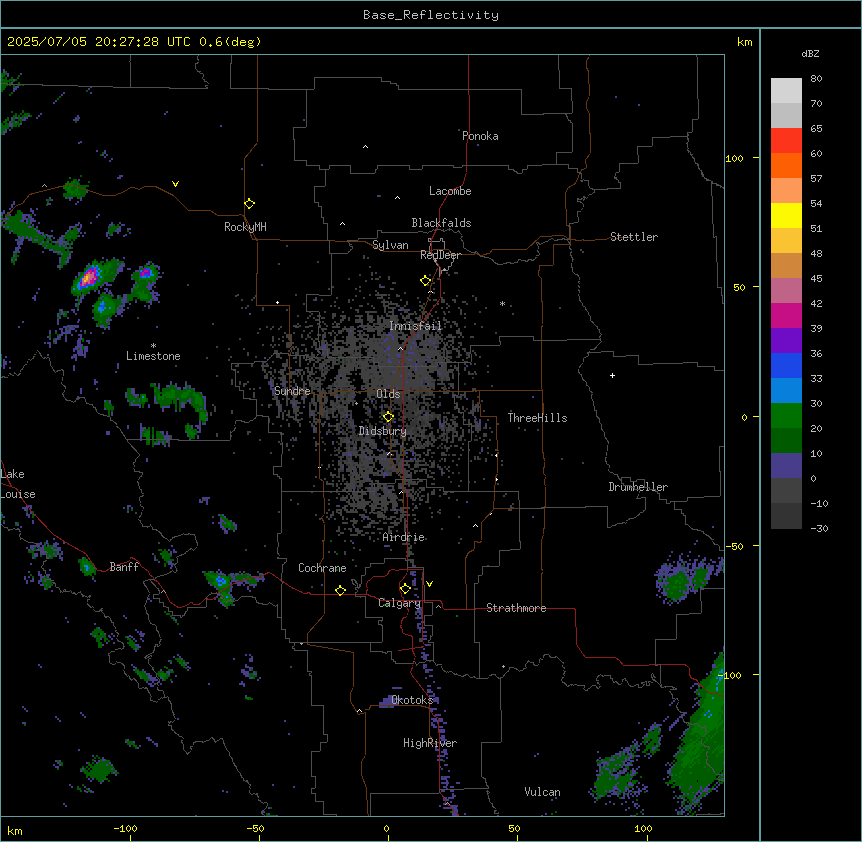Click the Blackfalds city label
The image size is (862, 842).
tap(441, 223)
